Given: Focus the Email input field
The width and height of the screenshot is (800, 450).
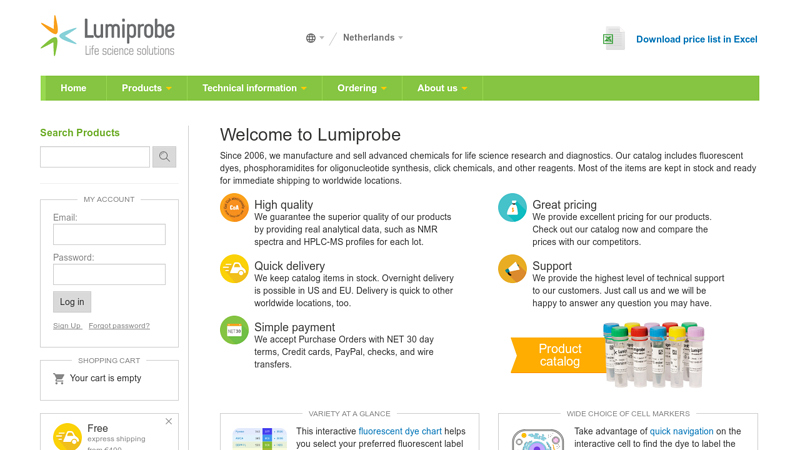Looking at the screenshot, I should point(109,234).
